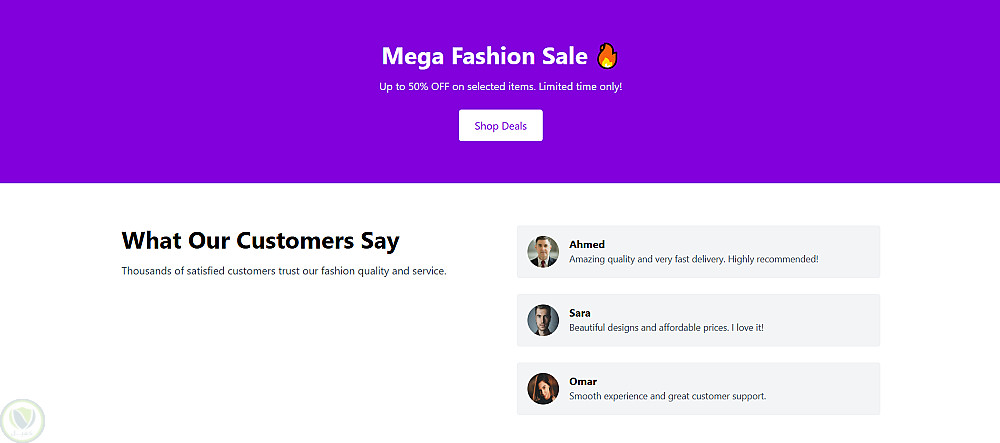This screenshot has width=1000, height=443.
Task: Click the fire emoji beside the sale title
Action: [x=607, y=56]
